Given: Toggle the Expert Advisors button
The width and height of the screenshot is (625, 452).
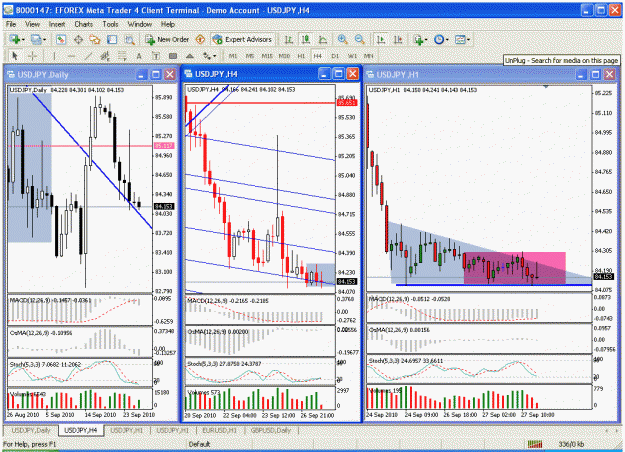Looking at the screenshot, I should pyautogui.click(x=242, y=39).
